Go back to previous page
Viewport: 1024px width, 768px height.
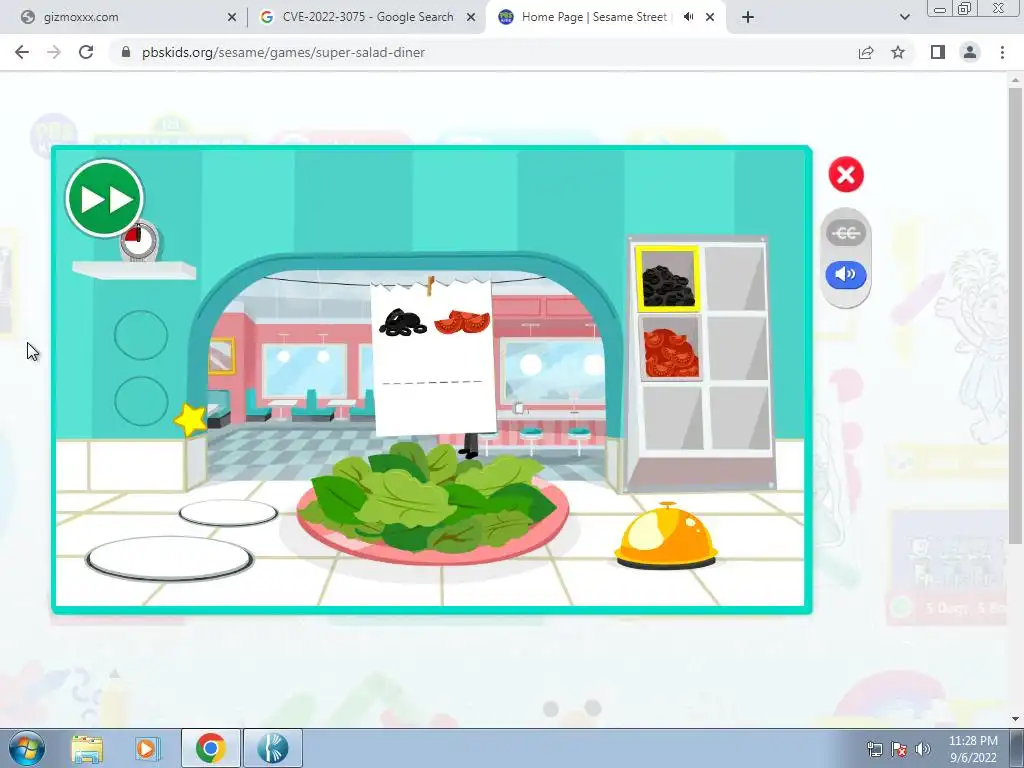click(22, 52)
